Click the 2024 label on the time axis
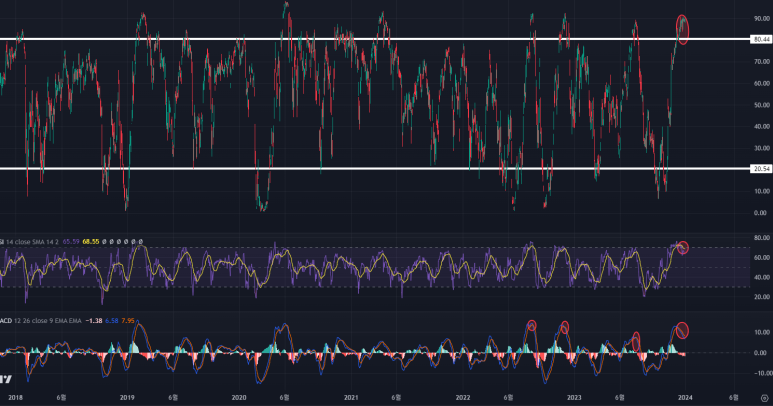773x406 pixels. (685, 398)
